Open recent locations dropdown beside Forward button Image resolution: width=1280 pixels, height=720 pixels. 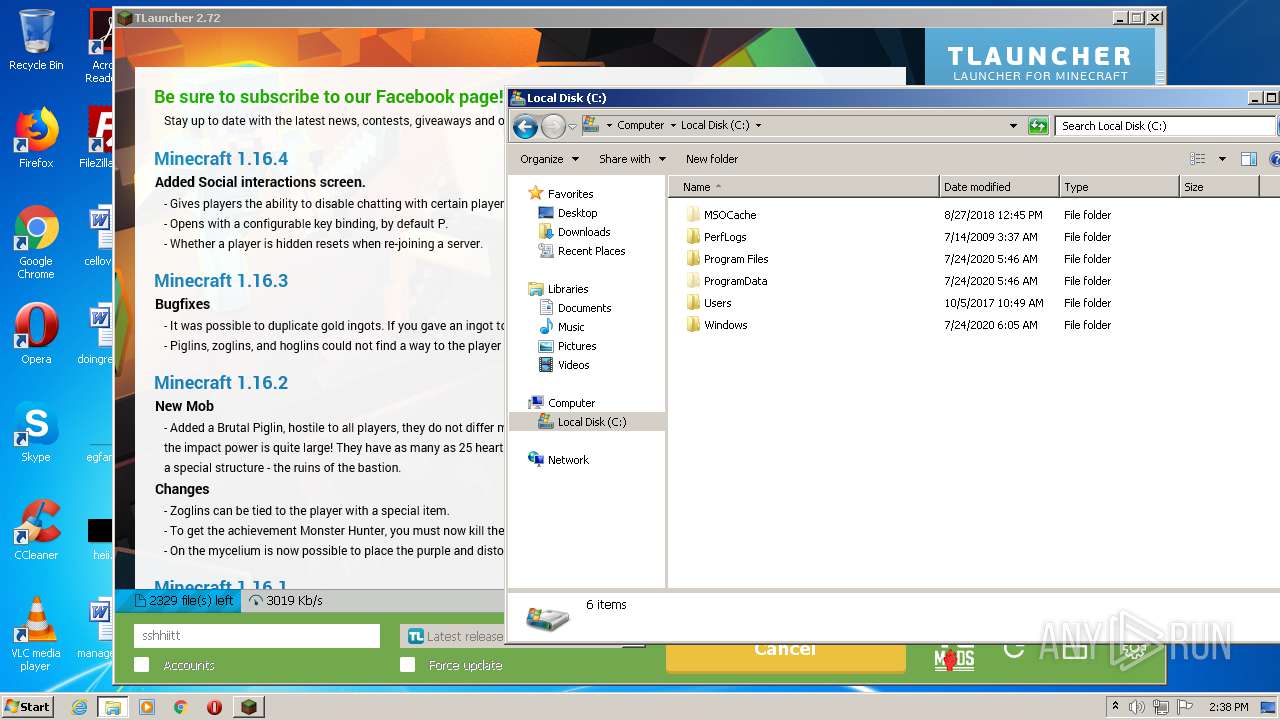[573, 127]
